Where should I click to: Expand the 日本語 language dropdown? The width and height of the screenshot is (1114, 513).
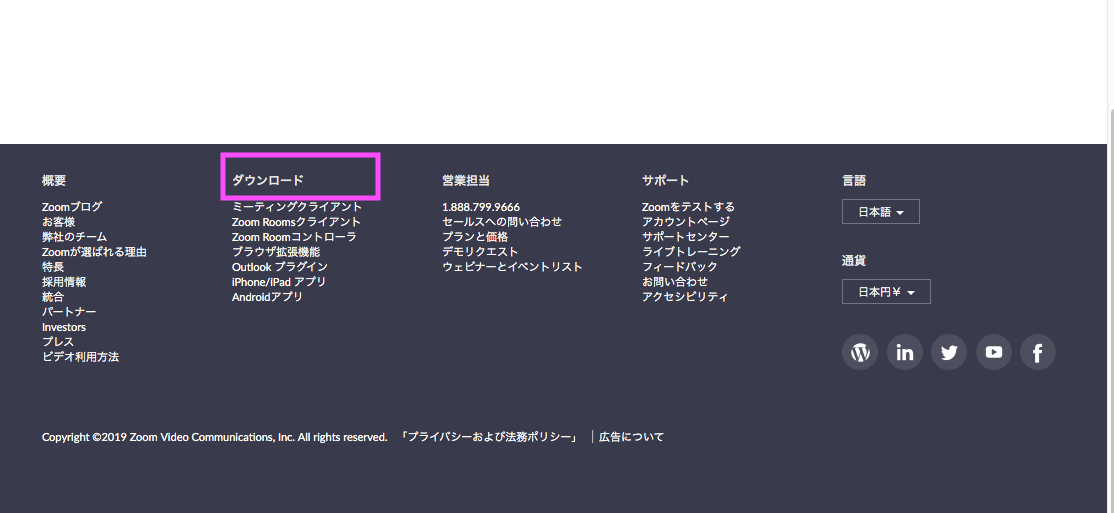[x=880, y=212]
